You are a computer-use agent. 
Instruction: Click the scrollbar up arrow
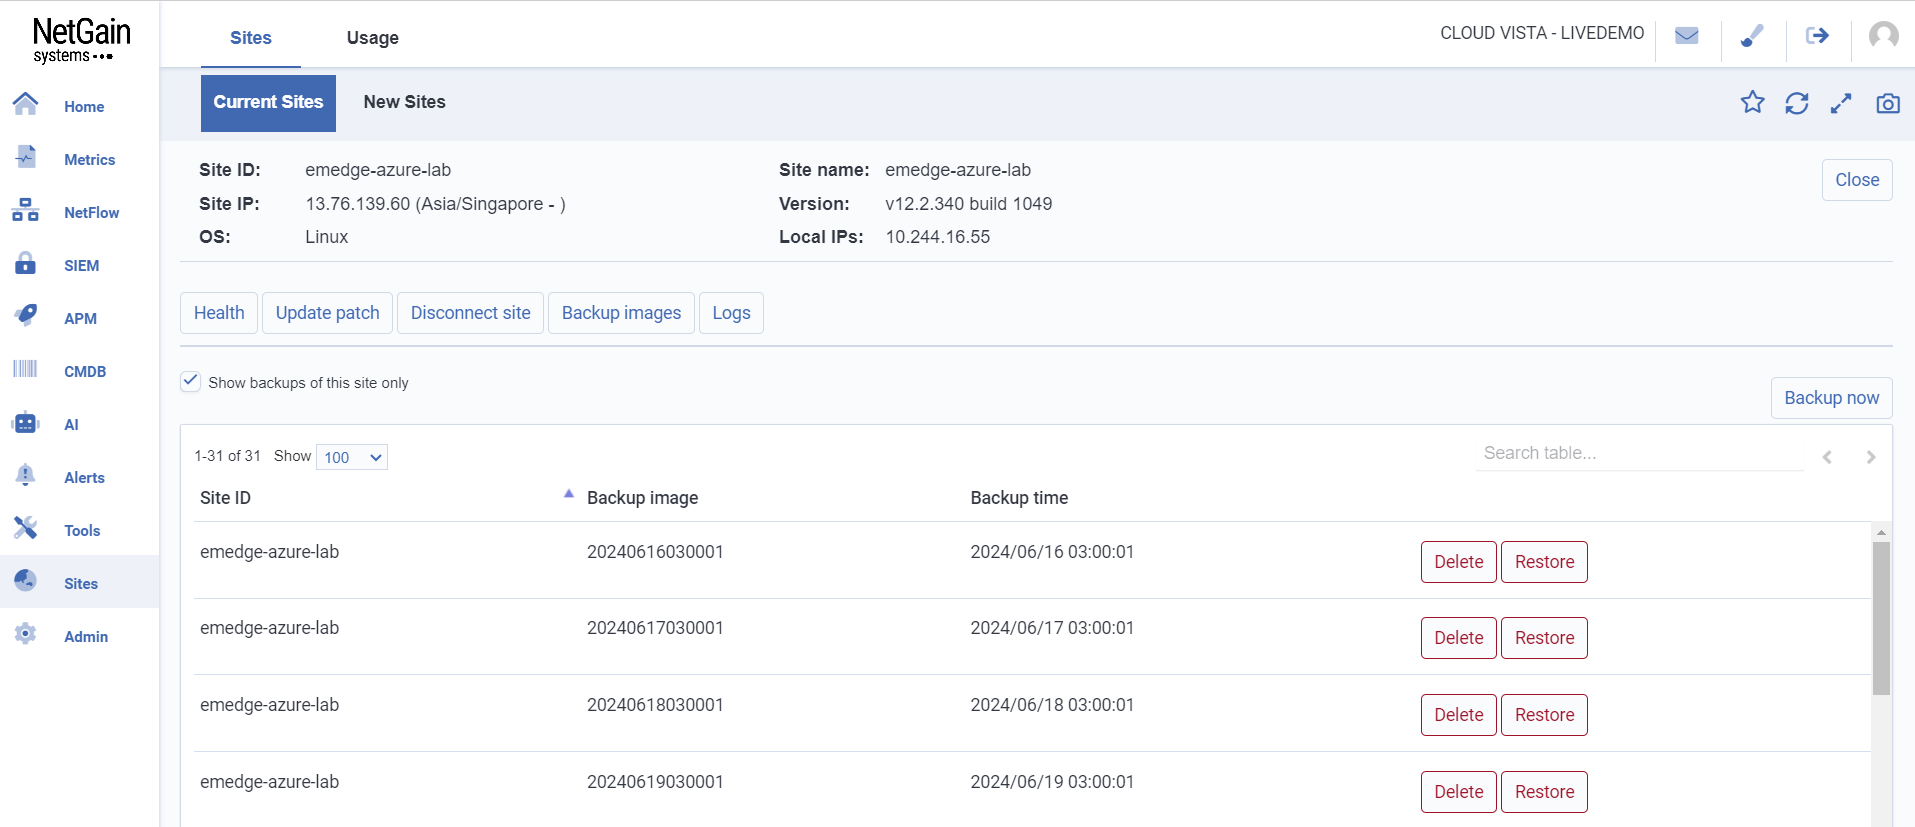(1881, 533)
